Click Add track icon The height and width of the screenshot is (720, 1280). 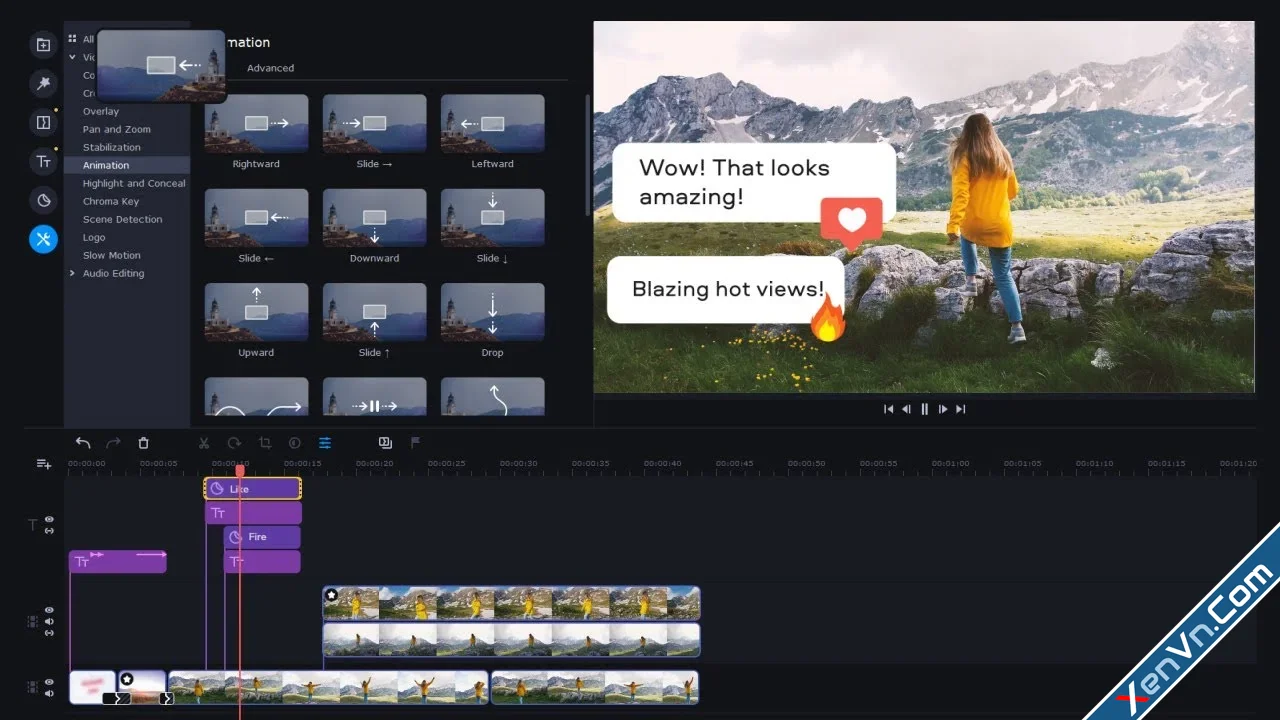tap(43, 464)
